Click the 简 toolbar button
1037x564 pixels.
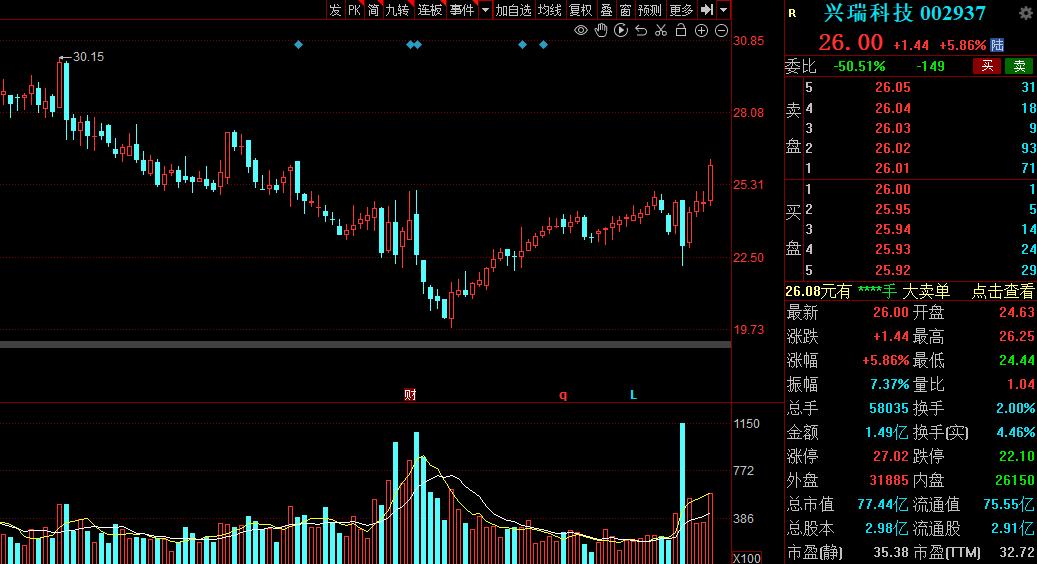click(x=374, y=10)
